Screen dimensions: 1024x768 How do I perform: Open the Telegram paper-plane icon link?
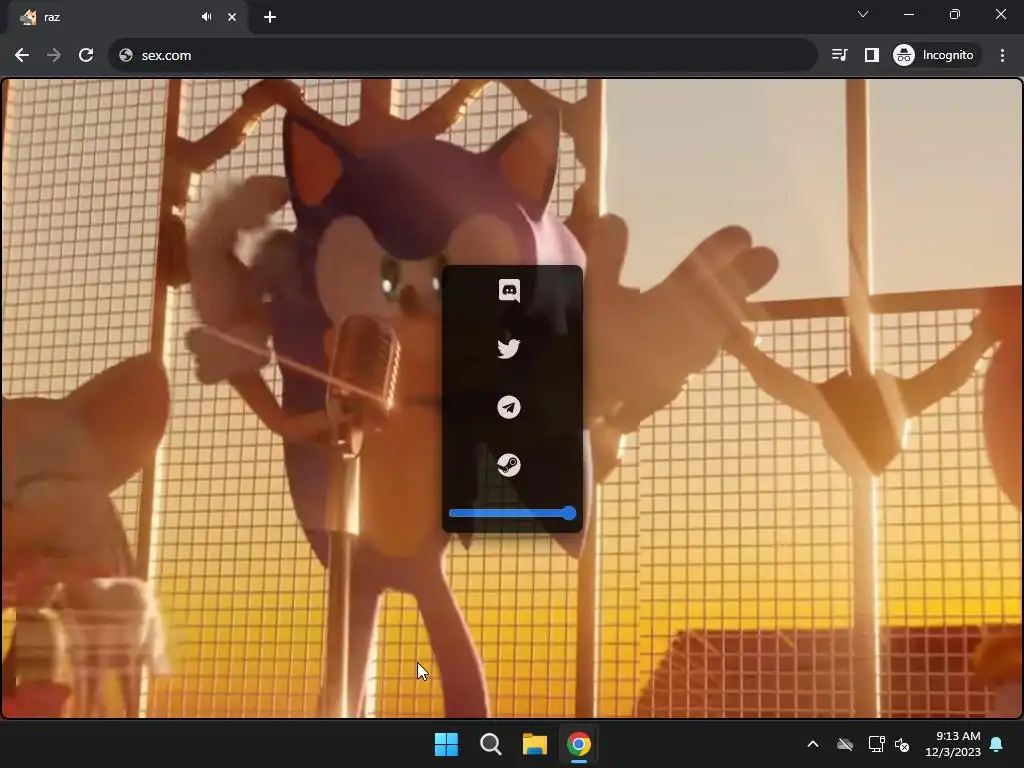pyautogui.click(x=509, y=407)
